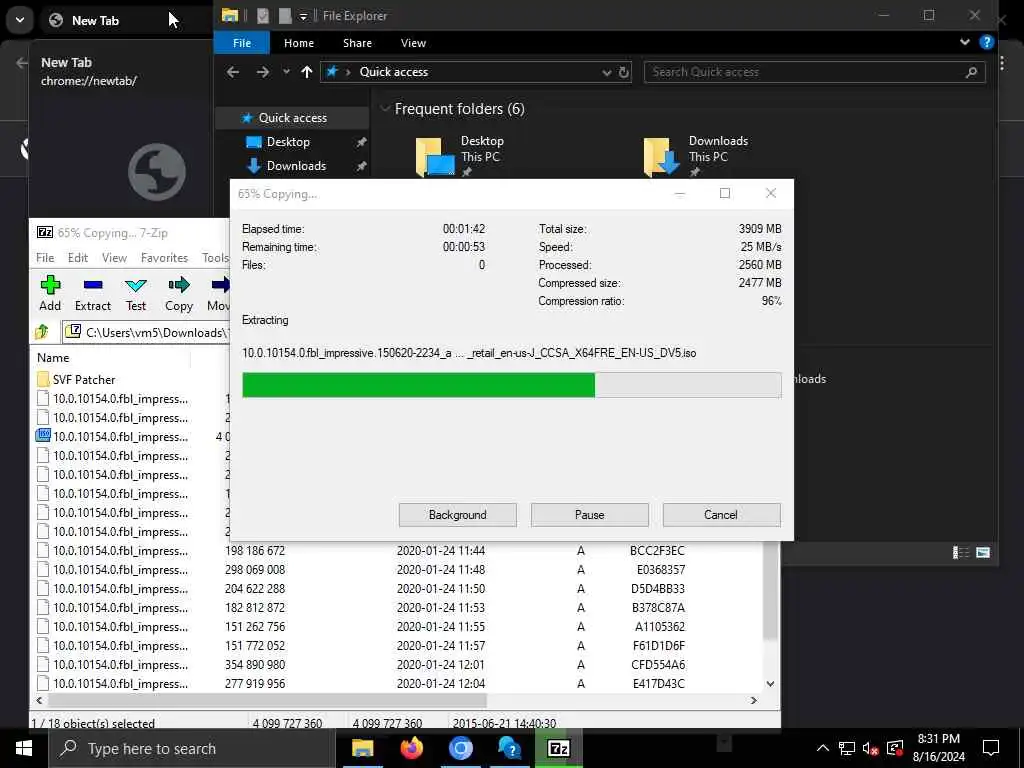Click the network tray icon
The width and height of the screenshot is (1024, 768).
(x=846, y=748)
